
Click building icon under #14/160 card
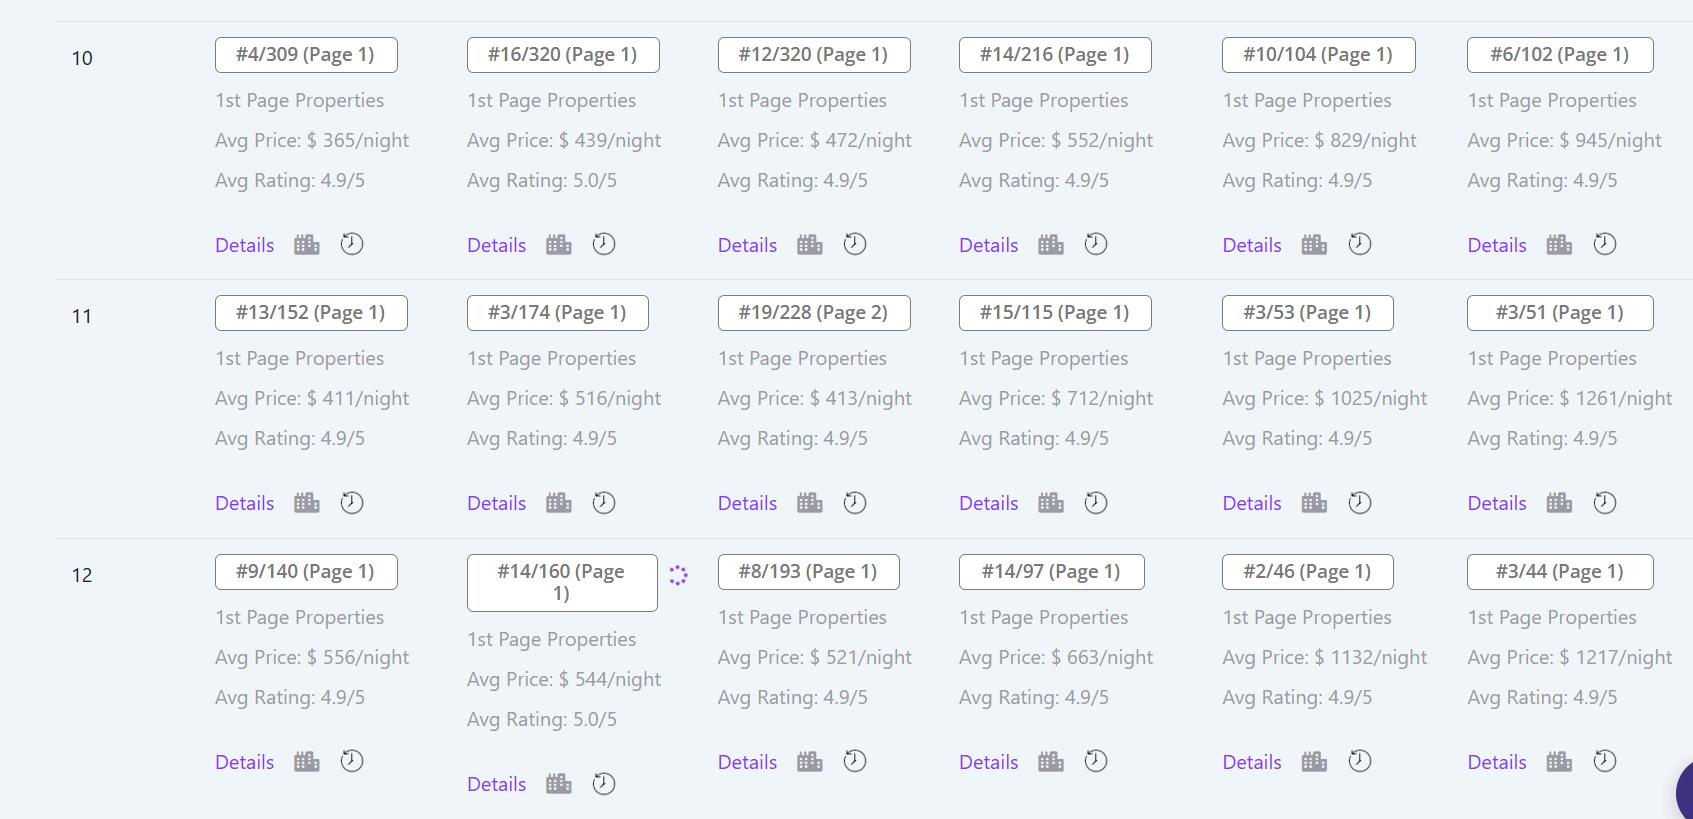(559, 784)
